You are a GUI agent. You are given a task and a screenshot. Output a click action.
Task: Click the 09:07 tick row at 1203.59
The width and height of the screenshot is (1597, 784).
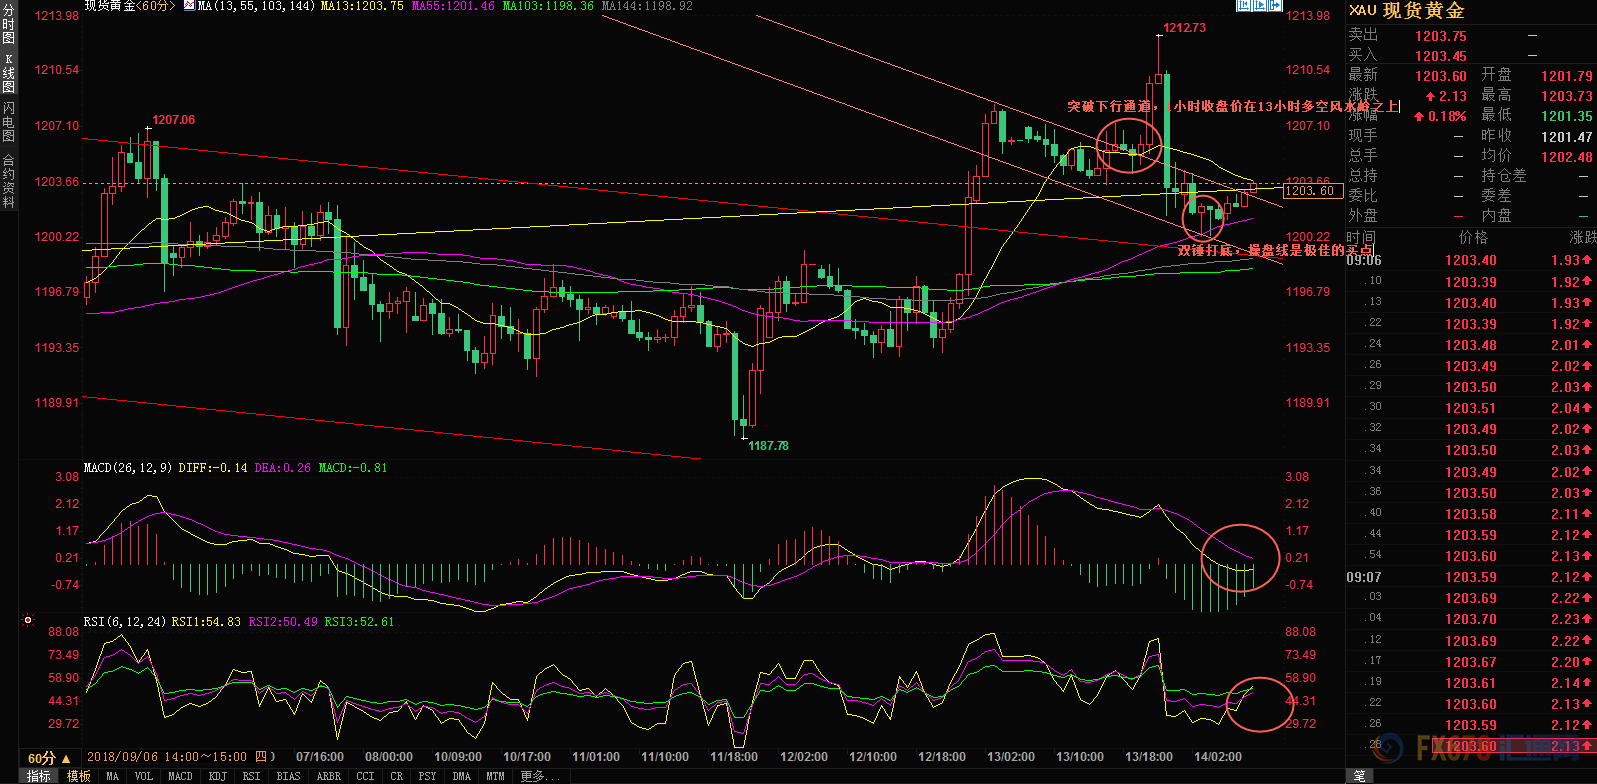1470,577
